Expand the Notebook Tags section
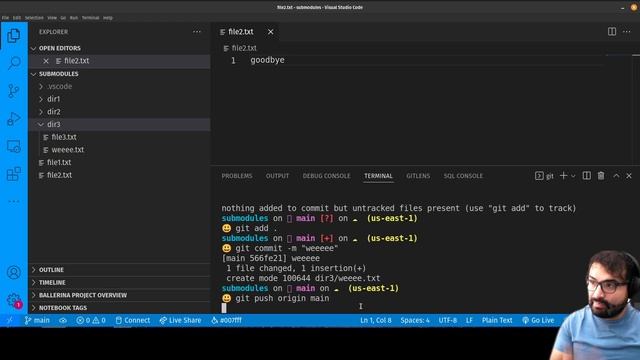 pos(119,308)
